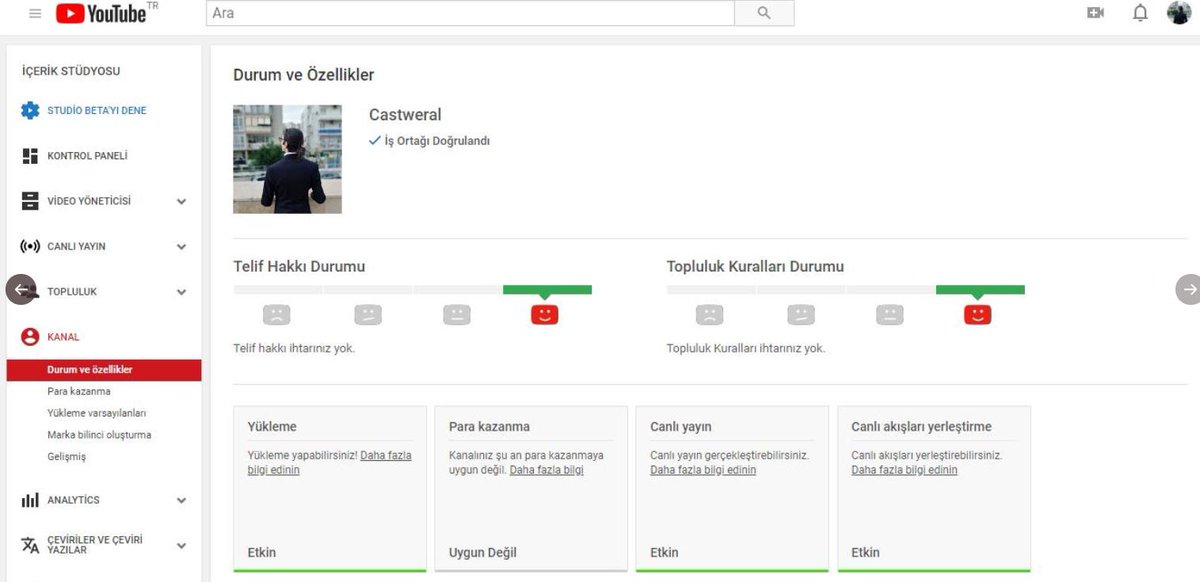
Task: Open the hamburger guide menu
Action: 36,13
